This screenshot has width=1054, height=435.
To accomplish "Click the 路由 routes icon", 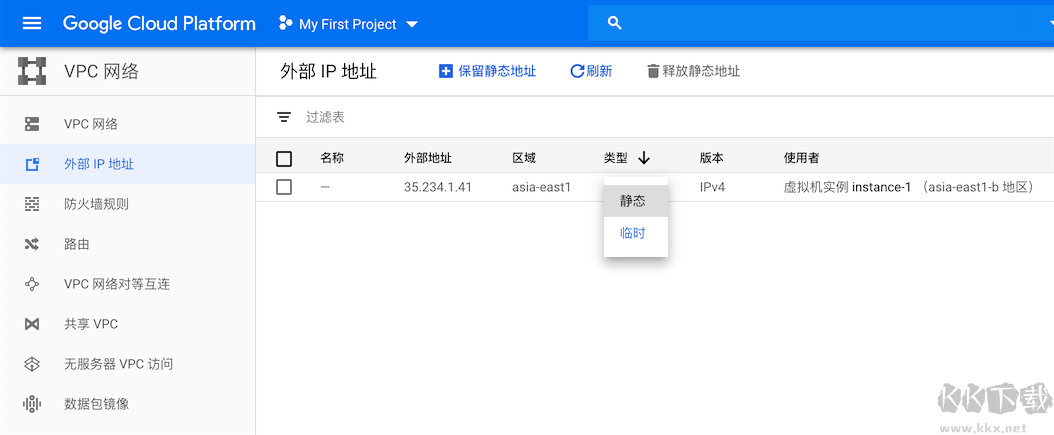I will 32,244.
